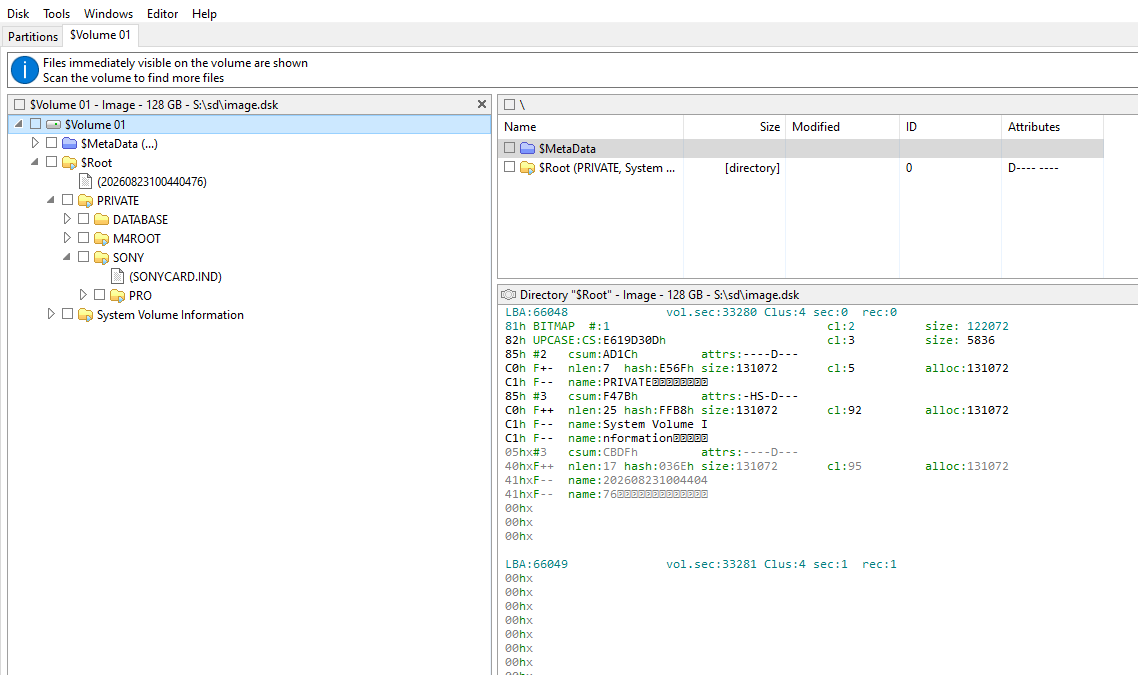
Task: Check the PRO folder checkbox
Action: coord(99,295)
